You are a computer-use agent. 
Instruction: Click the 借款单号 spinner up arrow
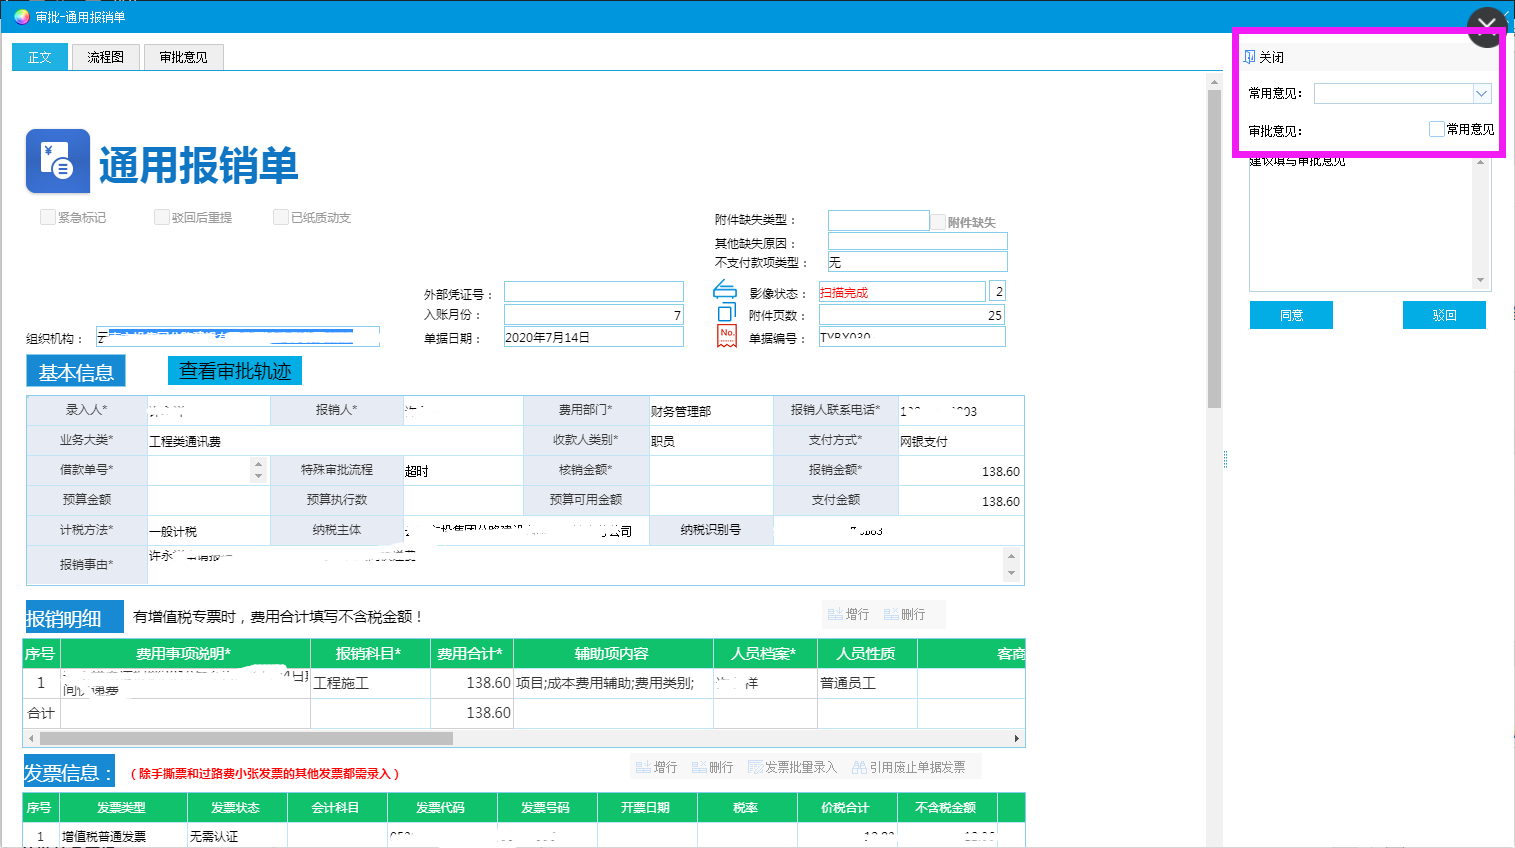259,464
